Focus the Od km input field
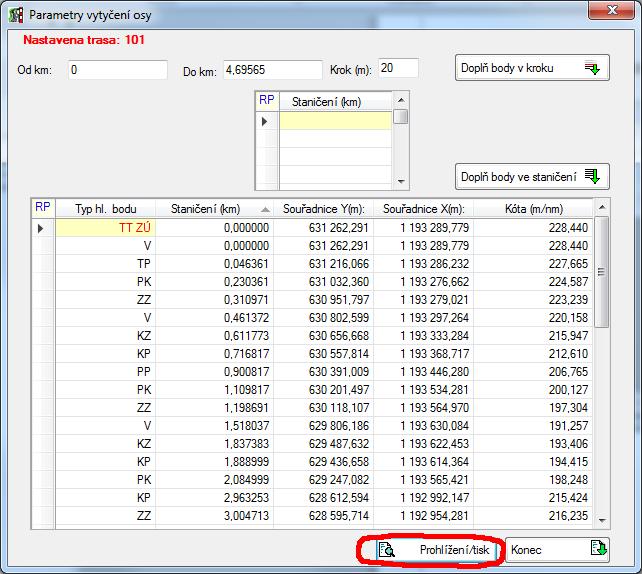This screenshot has width=642, height=574. point(118,70)
